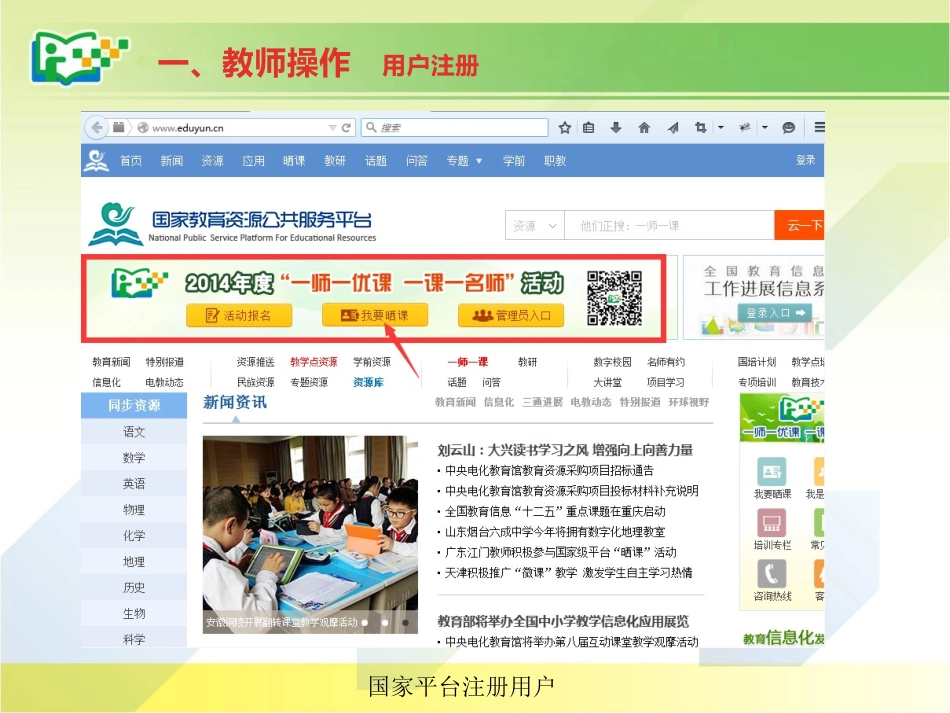Viewport: 950px width, 713px height.
Task: Click the classroom news photo
Action: tap(310, 534)
